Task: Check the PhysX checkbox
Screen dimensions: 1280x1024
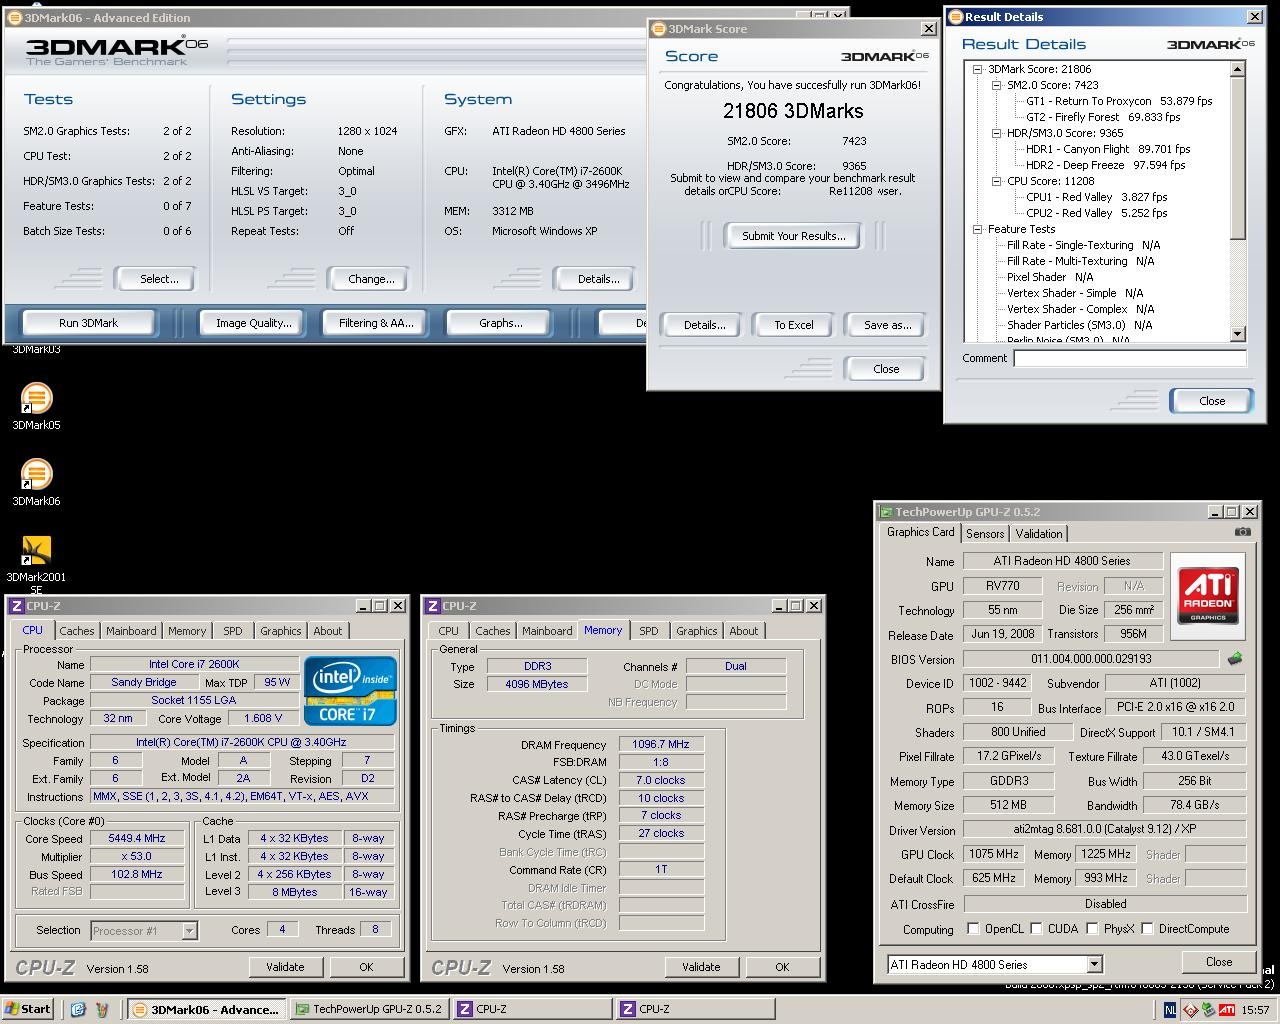Action: (x=1092, y=929)
